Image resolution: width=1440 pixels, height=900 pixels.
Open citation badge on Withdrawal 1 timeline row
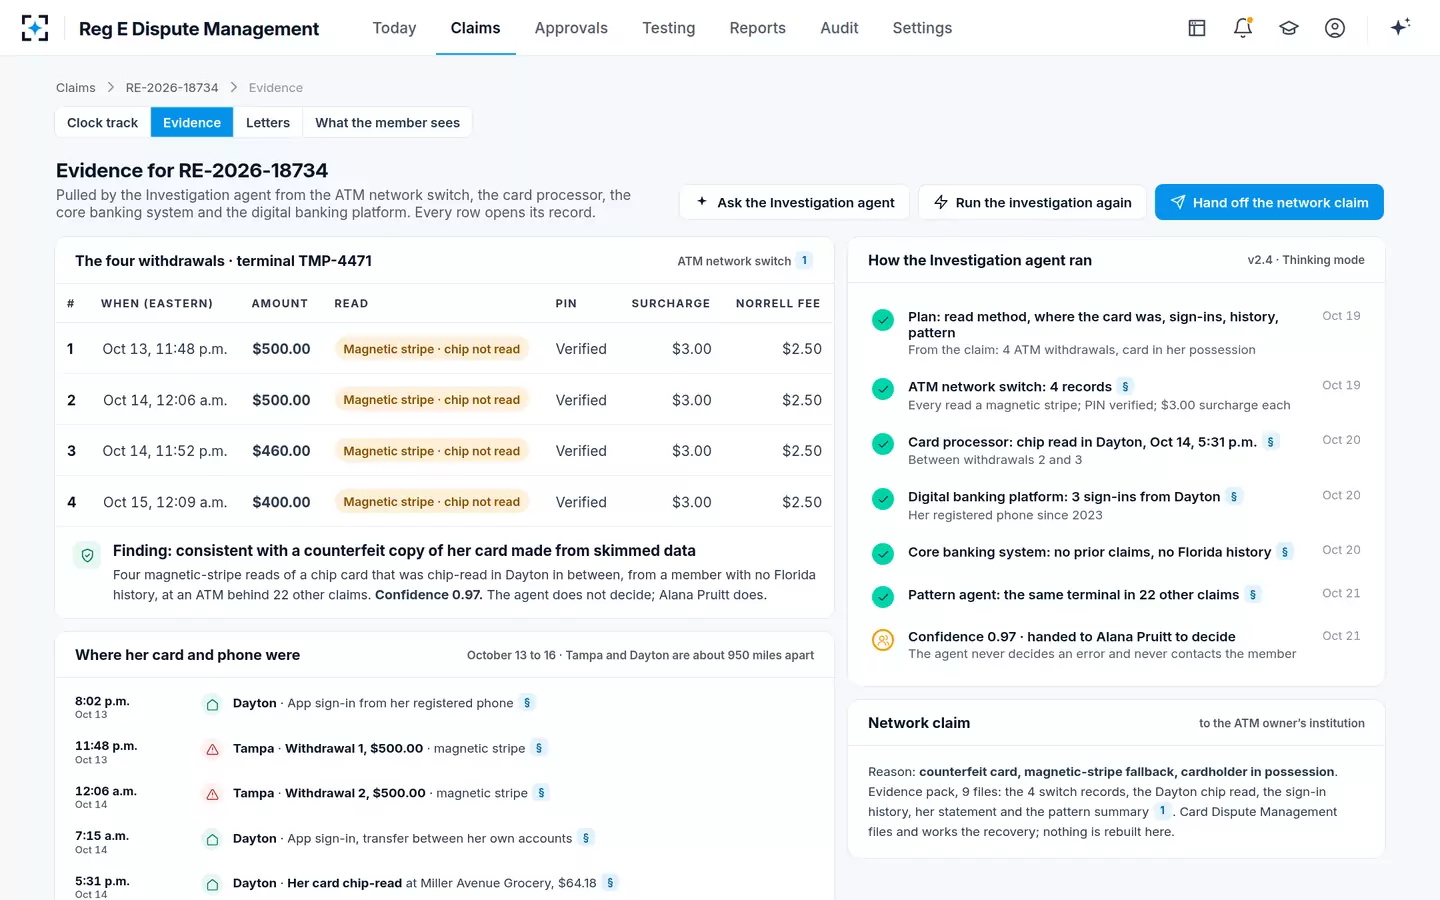pos(539,748)
